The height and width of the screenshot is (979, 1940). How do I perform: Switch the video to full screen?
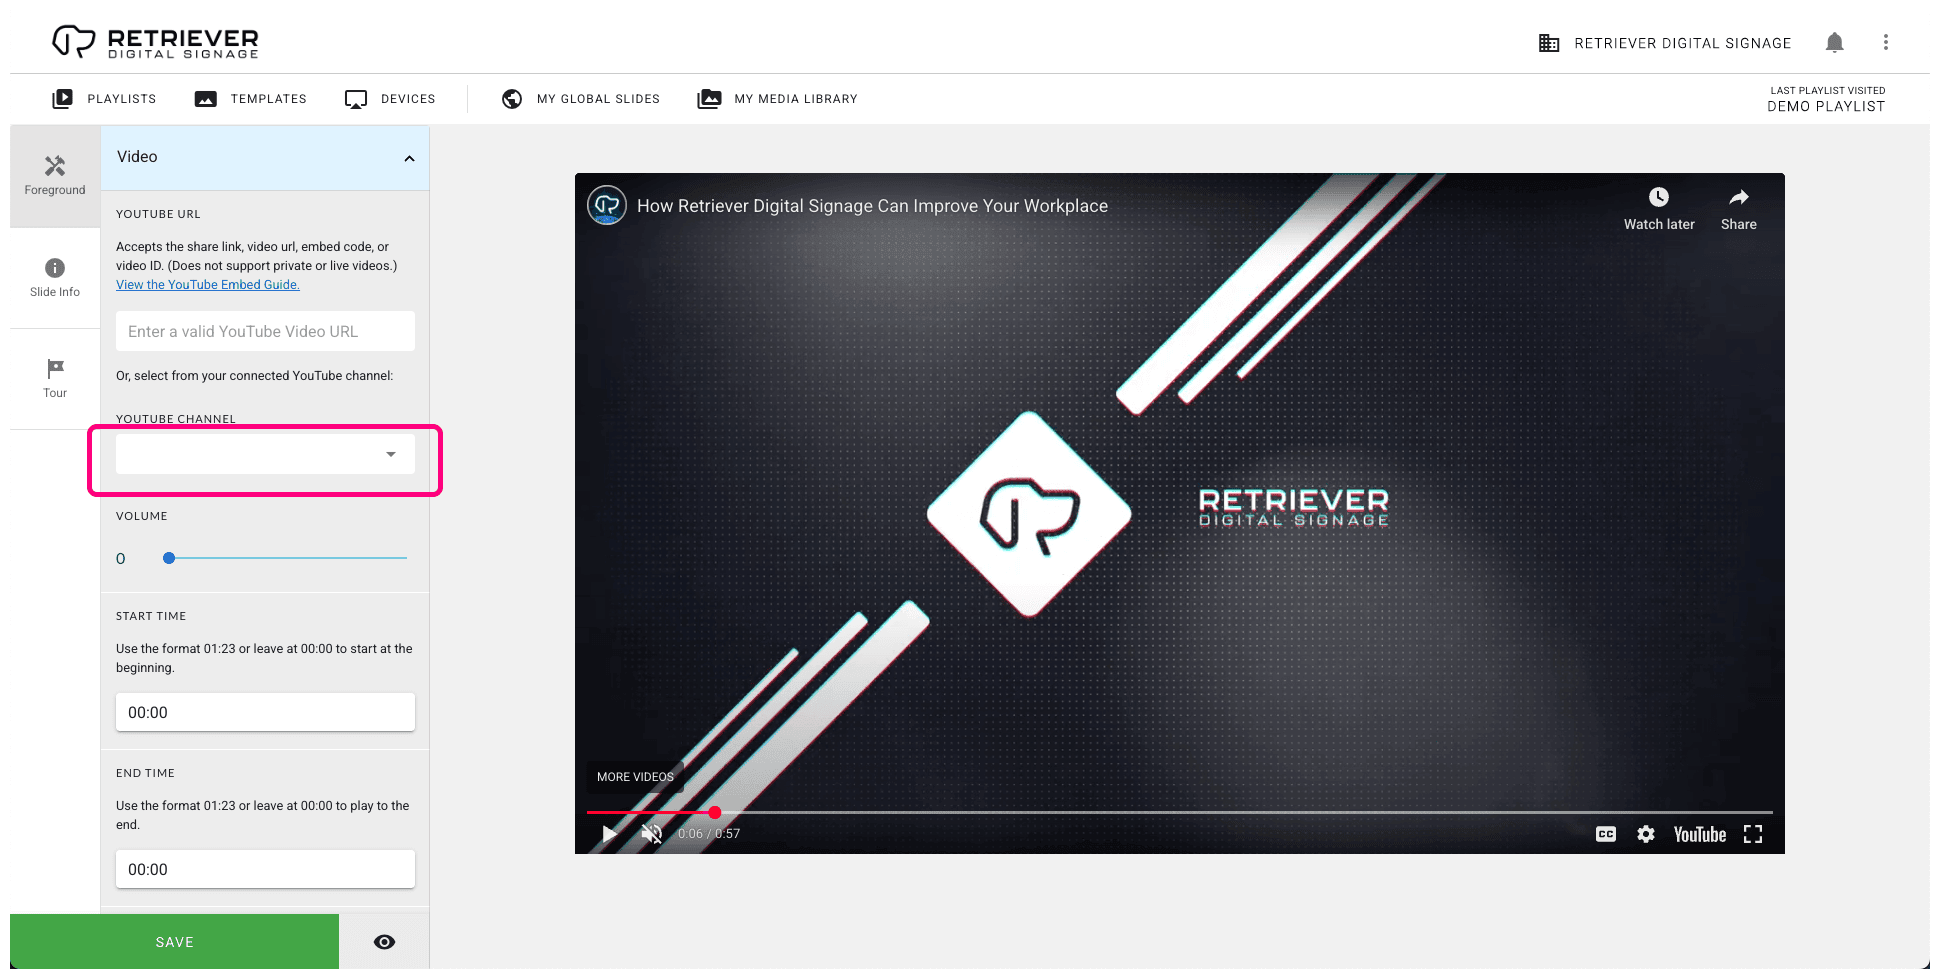tap(1753, 834)
